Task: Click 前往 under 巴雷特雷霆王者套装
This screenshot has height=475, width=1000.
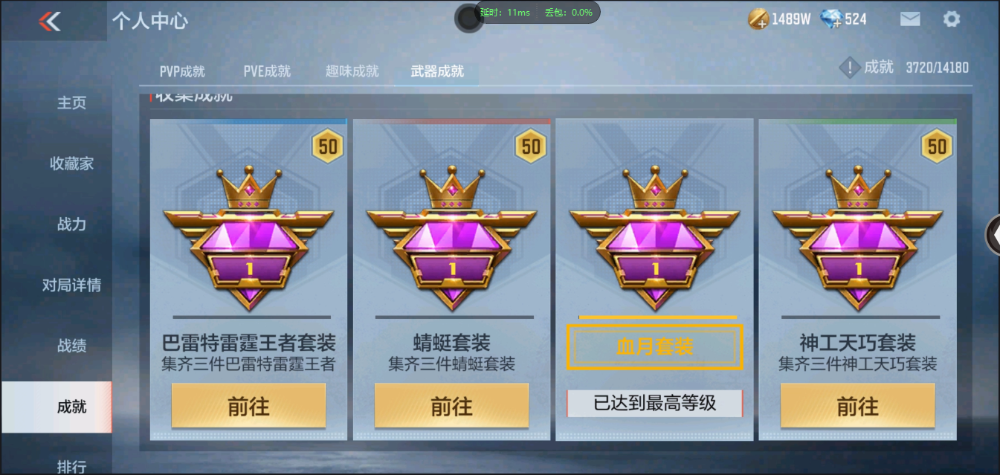Action: (x=249, y=406)
